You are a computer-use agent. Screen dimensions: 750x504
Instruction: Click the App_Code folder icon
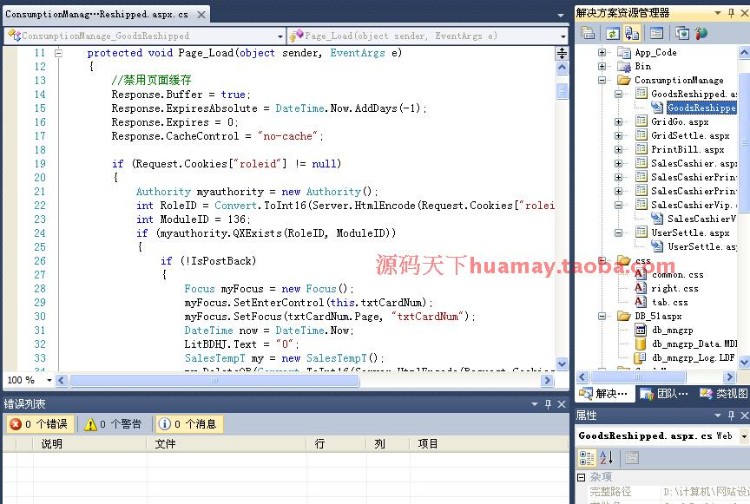coord(624,53)
